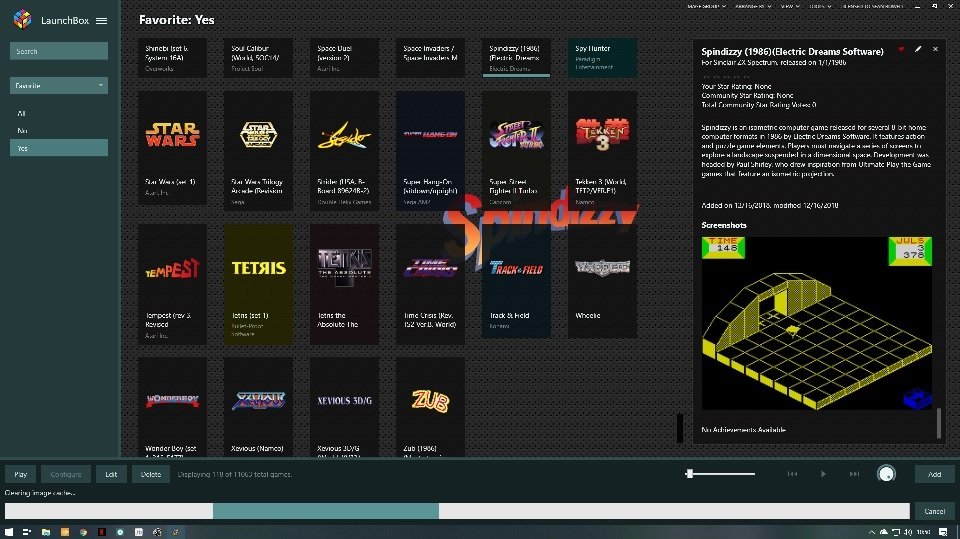Click in the Search field
This screenshot has height=539, width=960.
pyautogui.click(x=59, y=51)
